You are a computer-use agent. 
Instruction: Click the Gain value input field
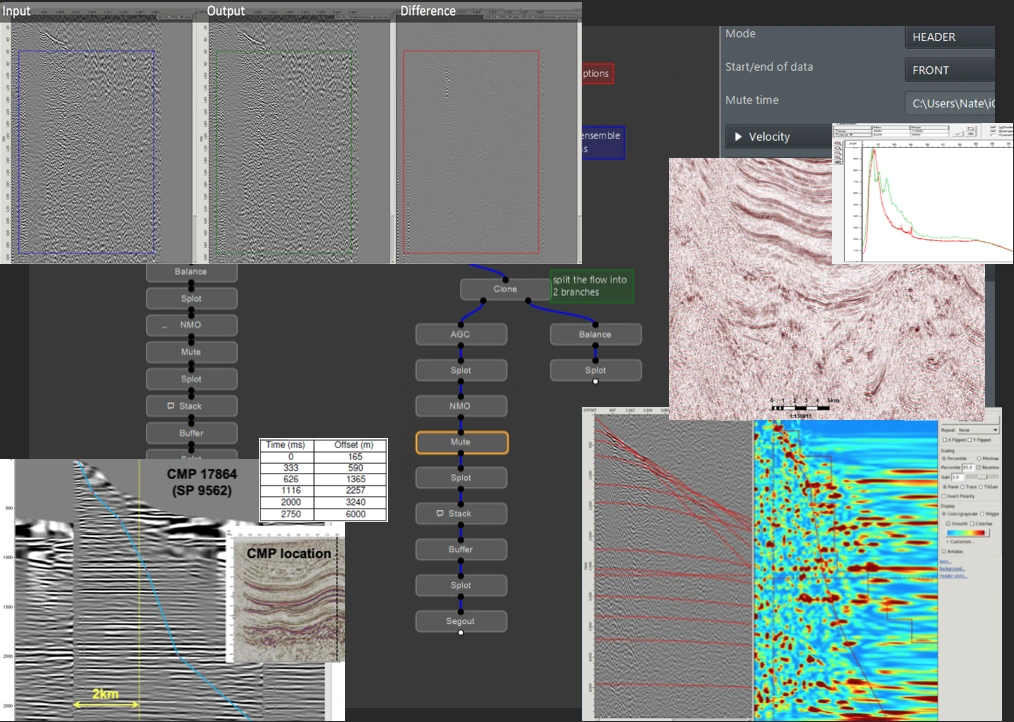[x=958, y=477]
